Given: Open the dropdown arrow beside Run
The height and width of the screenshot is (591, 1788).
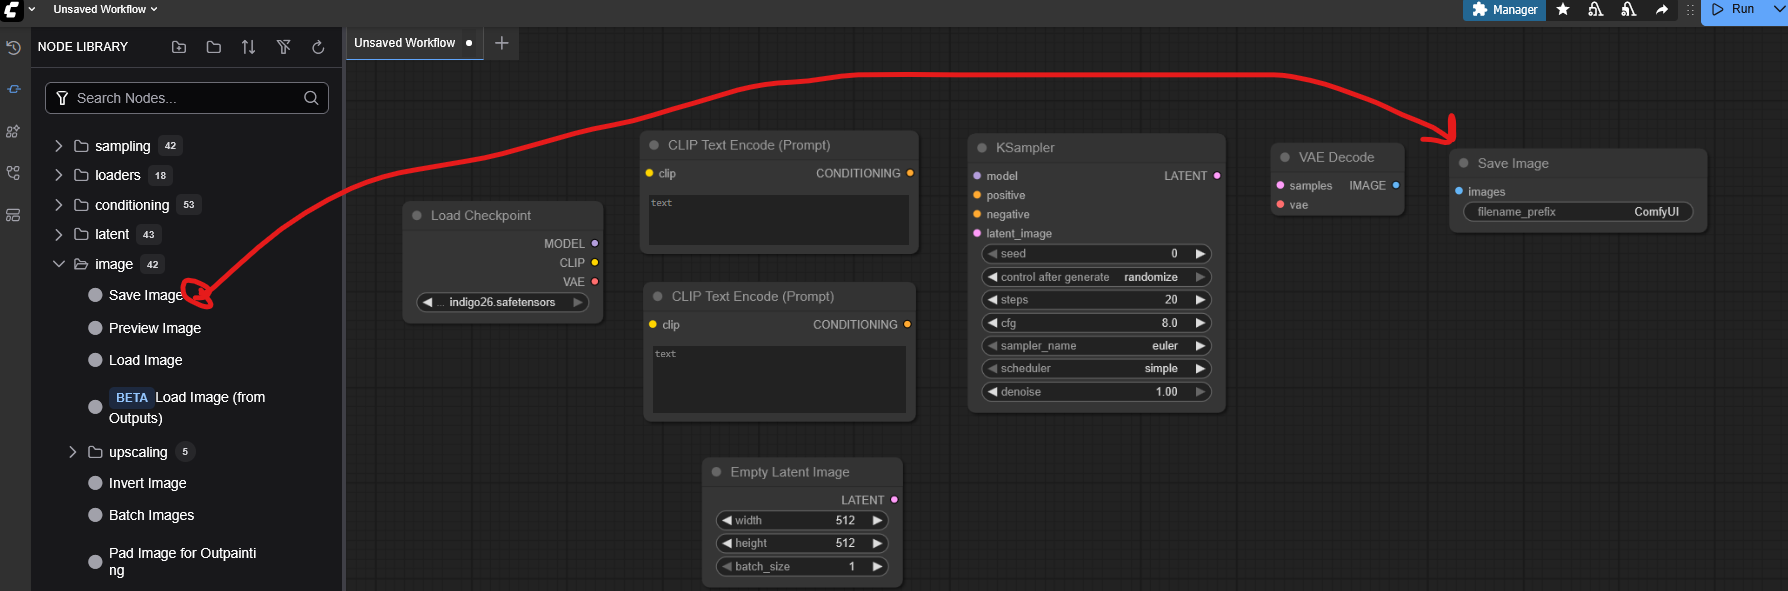Looking at the screenshot, I should coord(1778,10).
